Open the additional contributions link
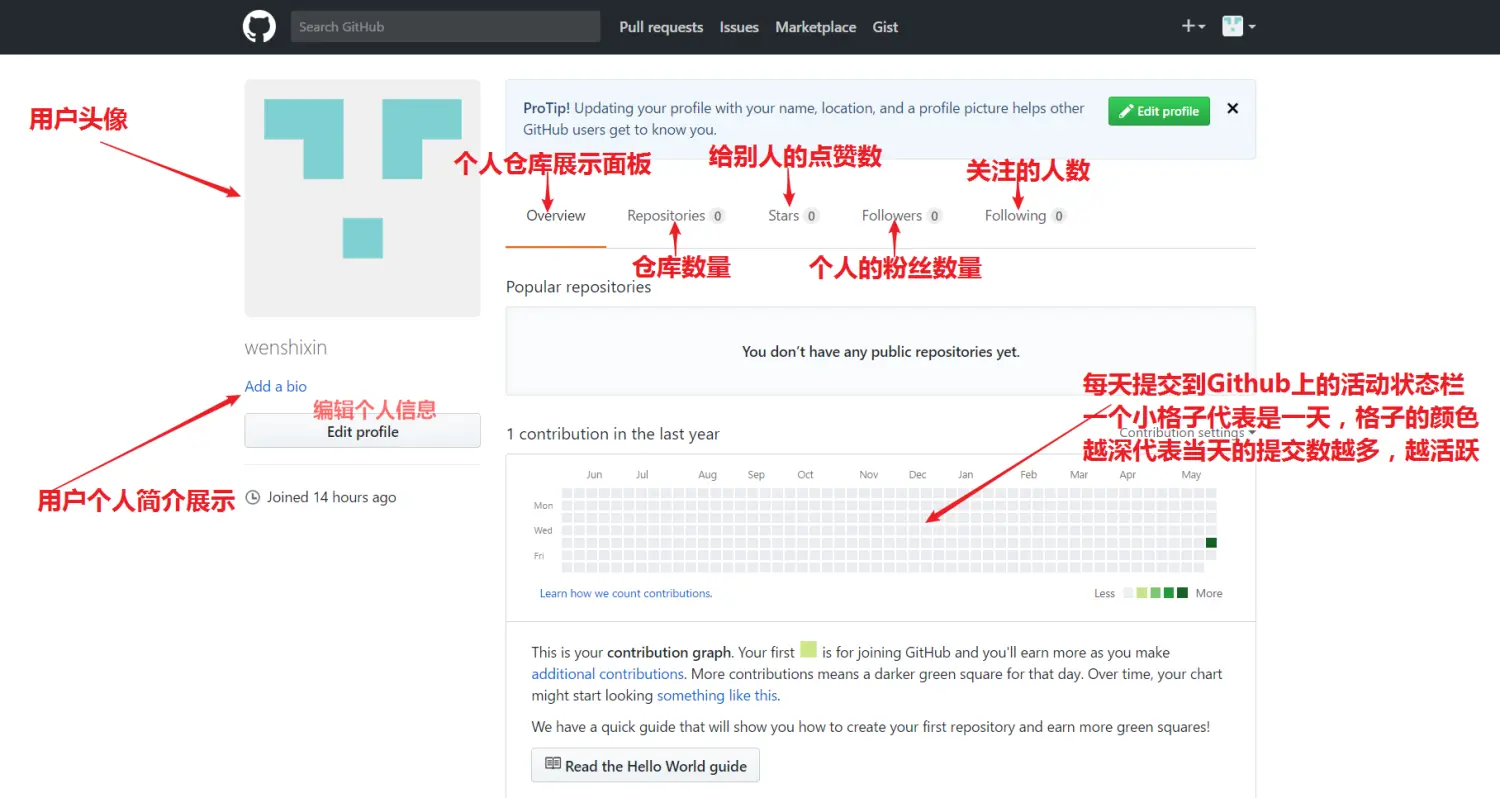1500x798 pixels. tap(608, 674)
